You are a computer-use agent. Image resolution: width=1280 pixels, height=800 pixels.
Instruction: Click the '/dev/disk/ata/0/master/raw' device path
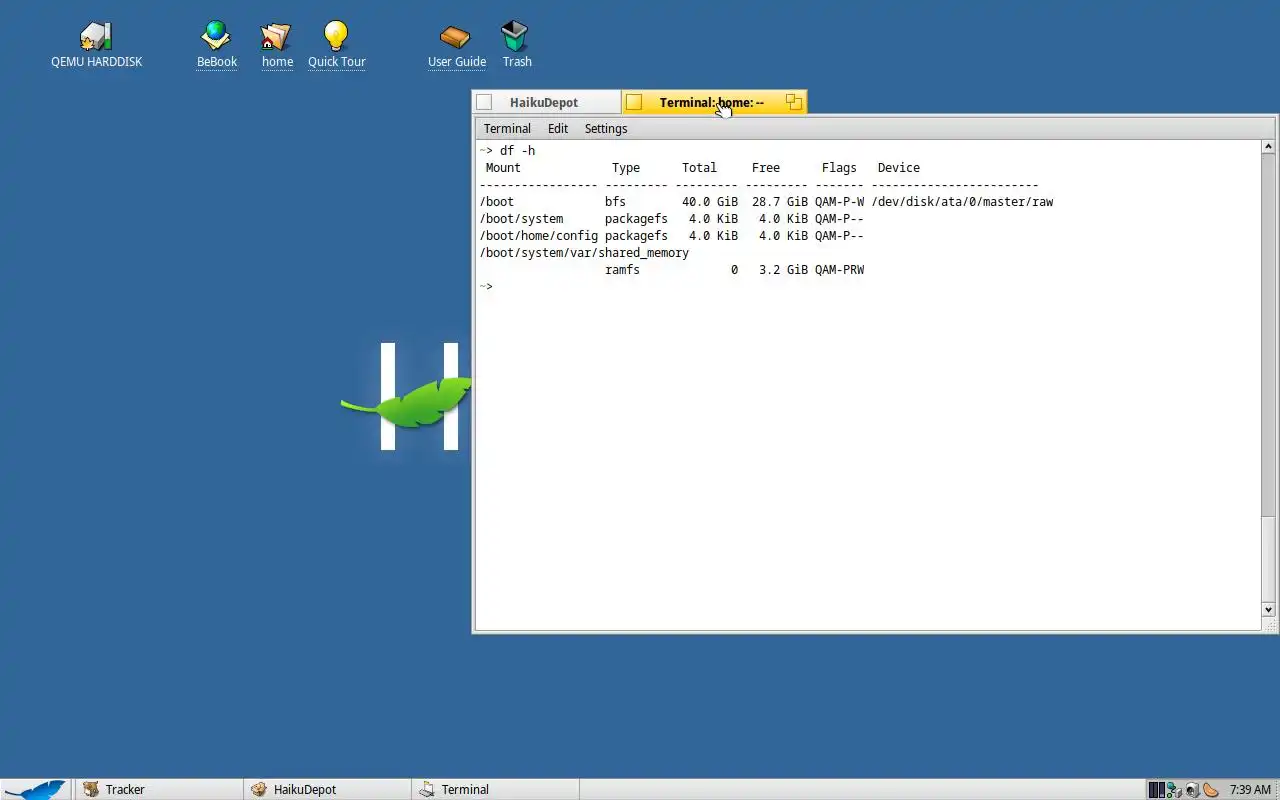pyautogui.click(x=962, y=202)
